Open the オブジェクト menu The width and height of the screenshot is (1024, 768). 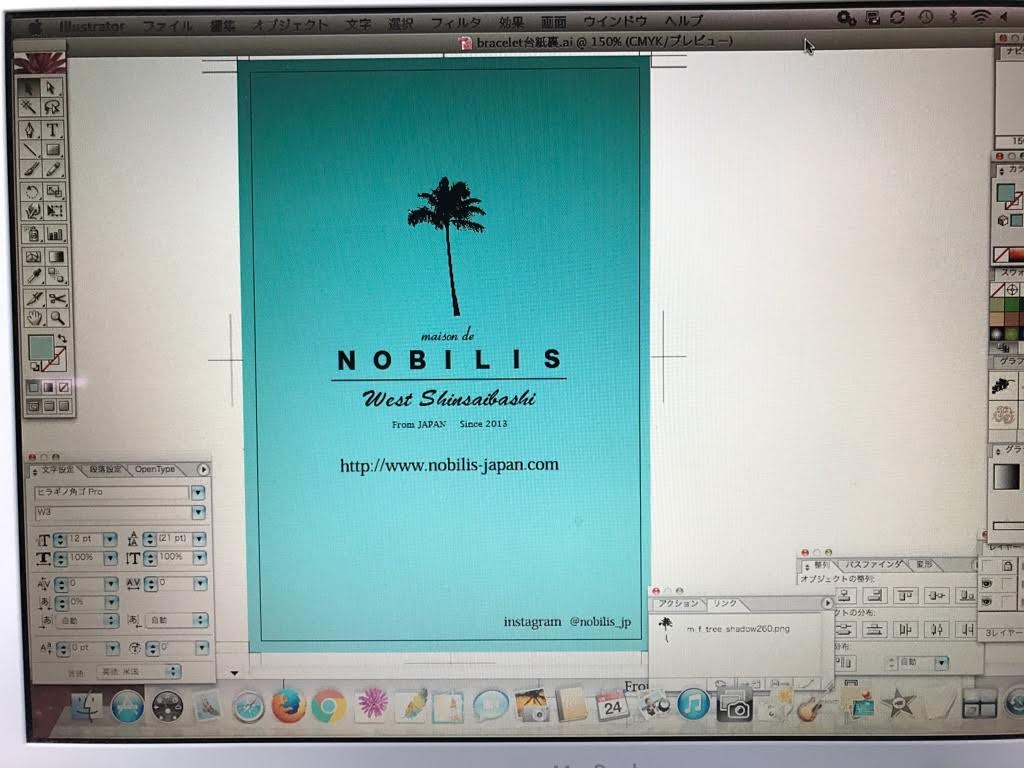click(x=290, y=25)
